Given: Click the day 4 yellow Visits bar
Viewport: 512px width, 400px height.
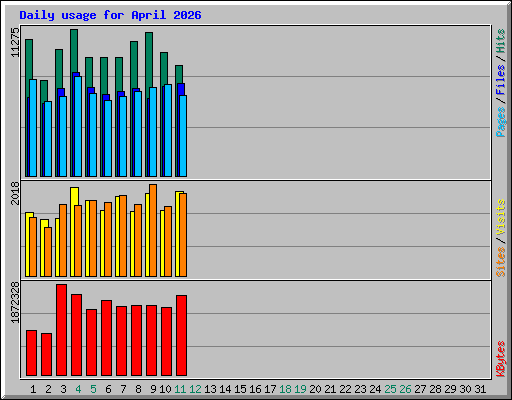Looking at the screenshot, I should click(75, 196).
